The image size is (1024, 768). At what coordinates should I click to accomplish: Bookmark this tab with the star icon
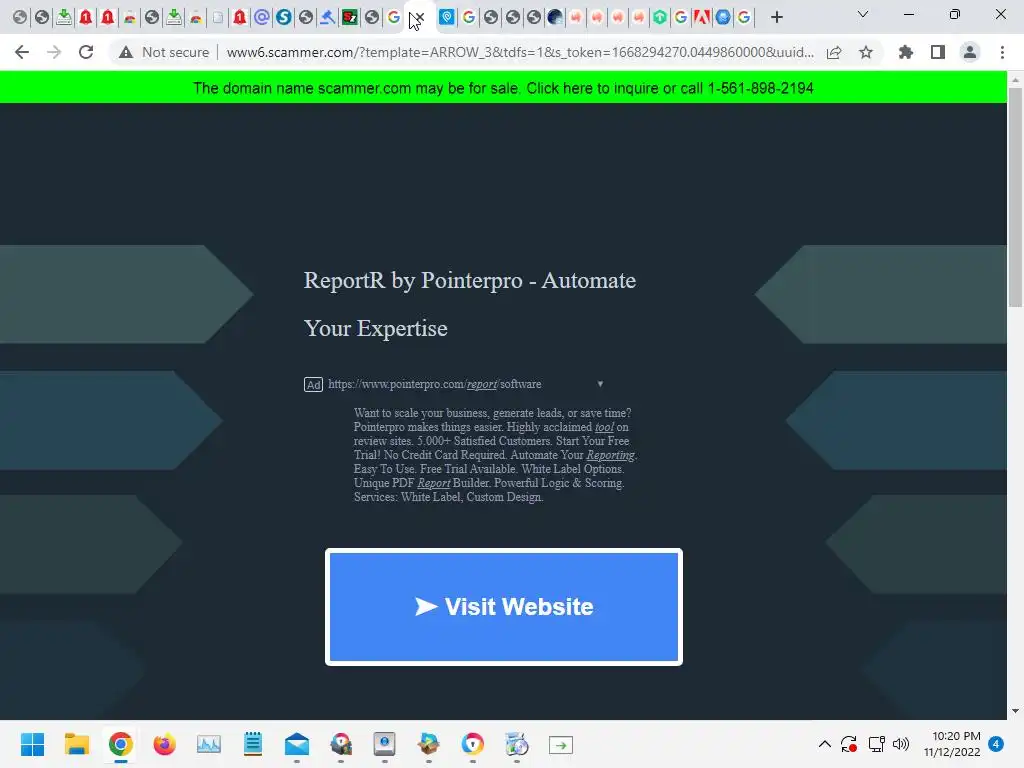[866, 52]
